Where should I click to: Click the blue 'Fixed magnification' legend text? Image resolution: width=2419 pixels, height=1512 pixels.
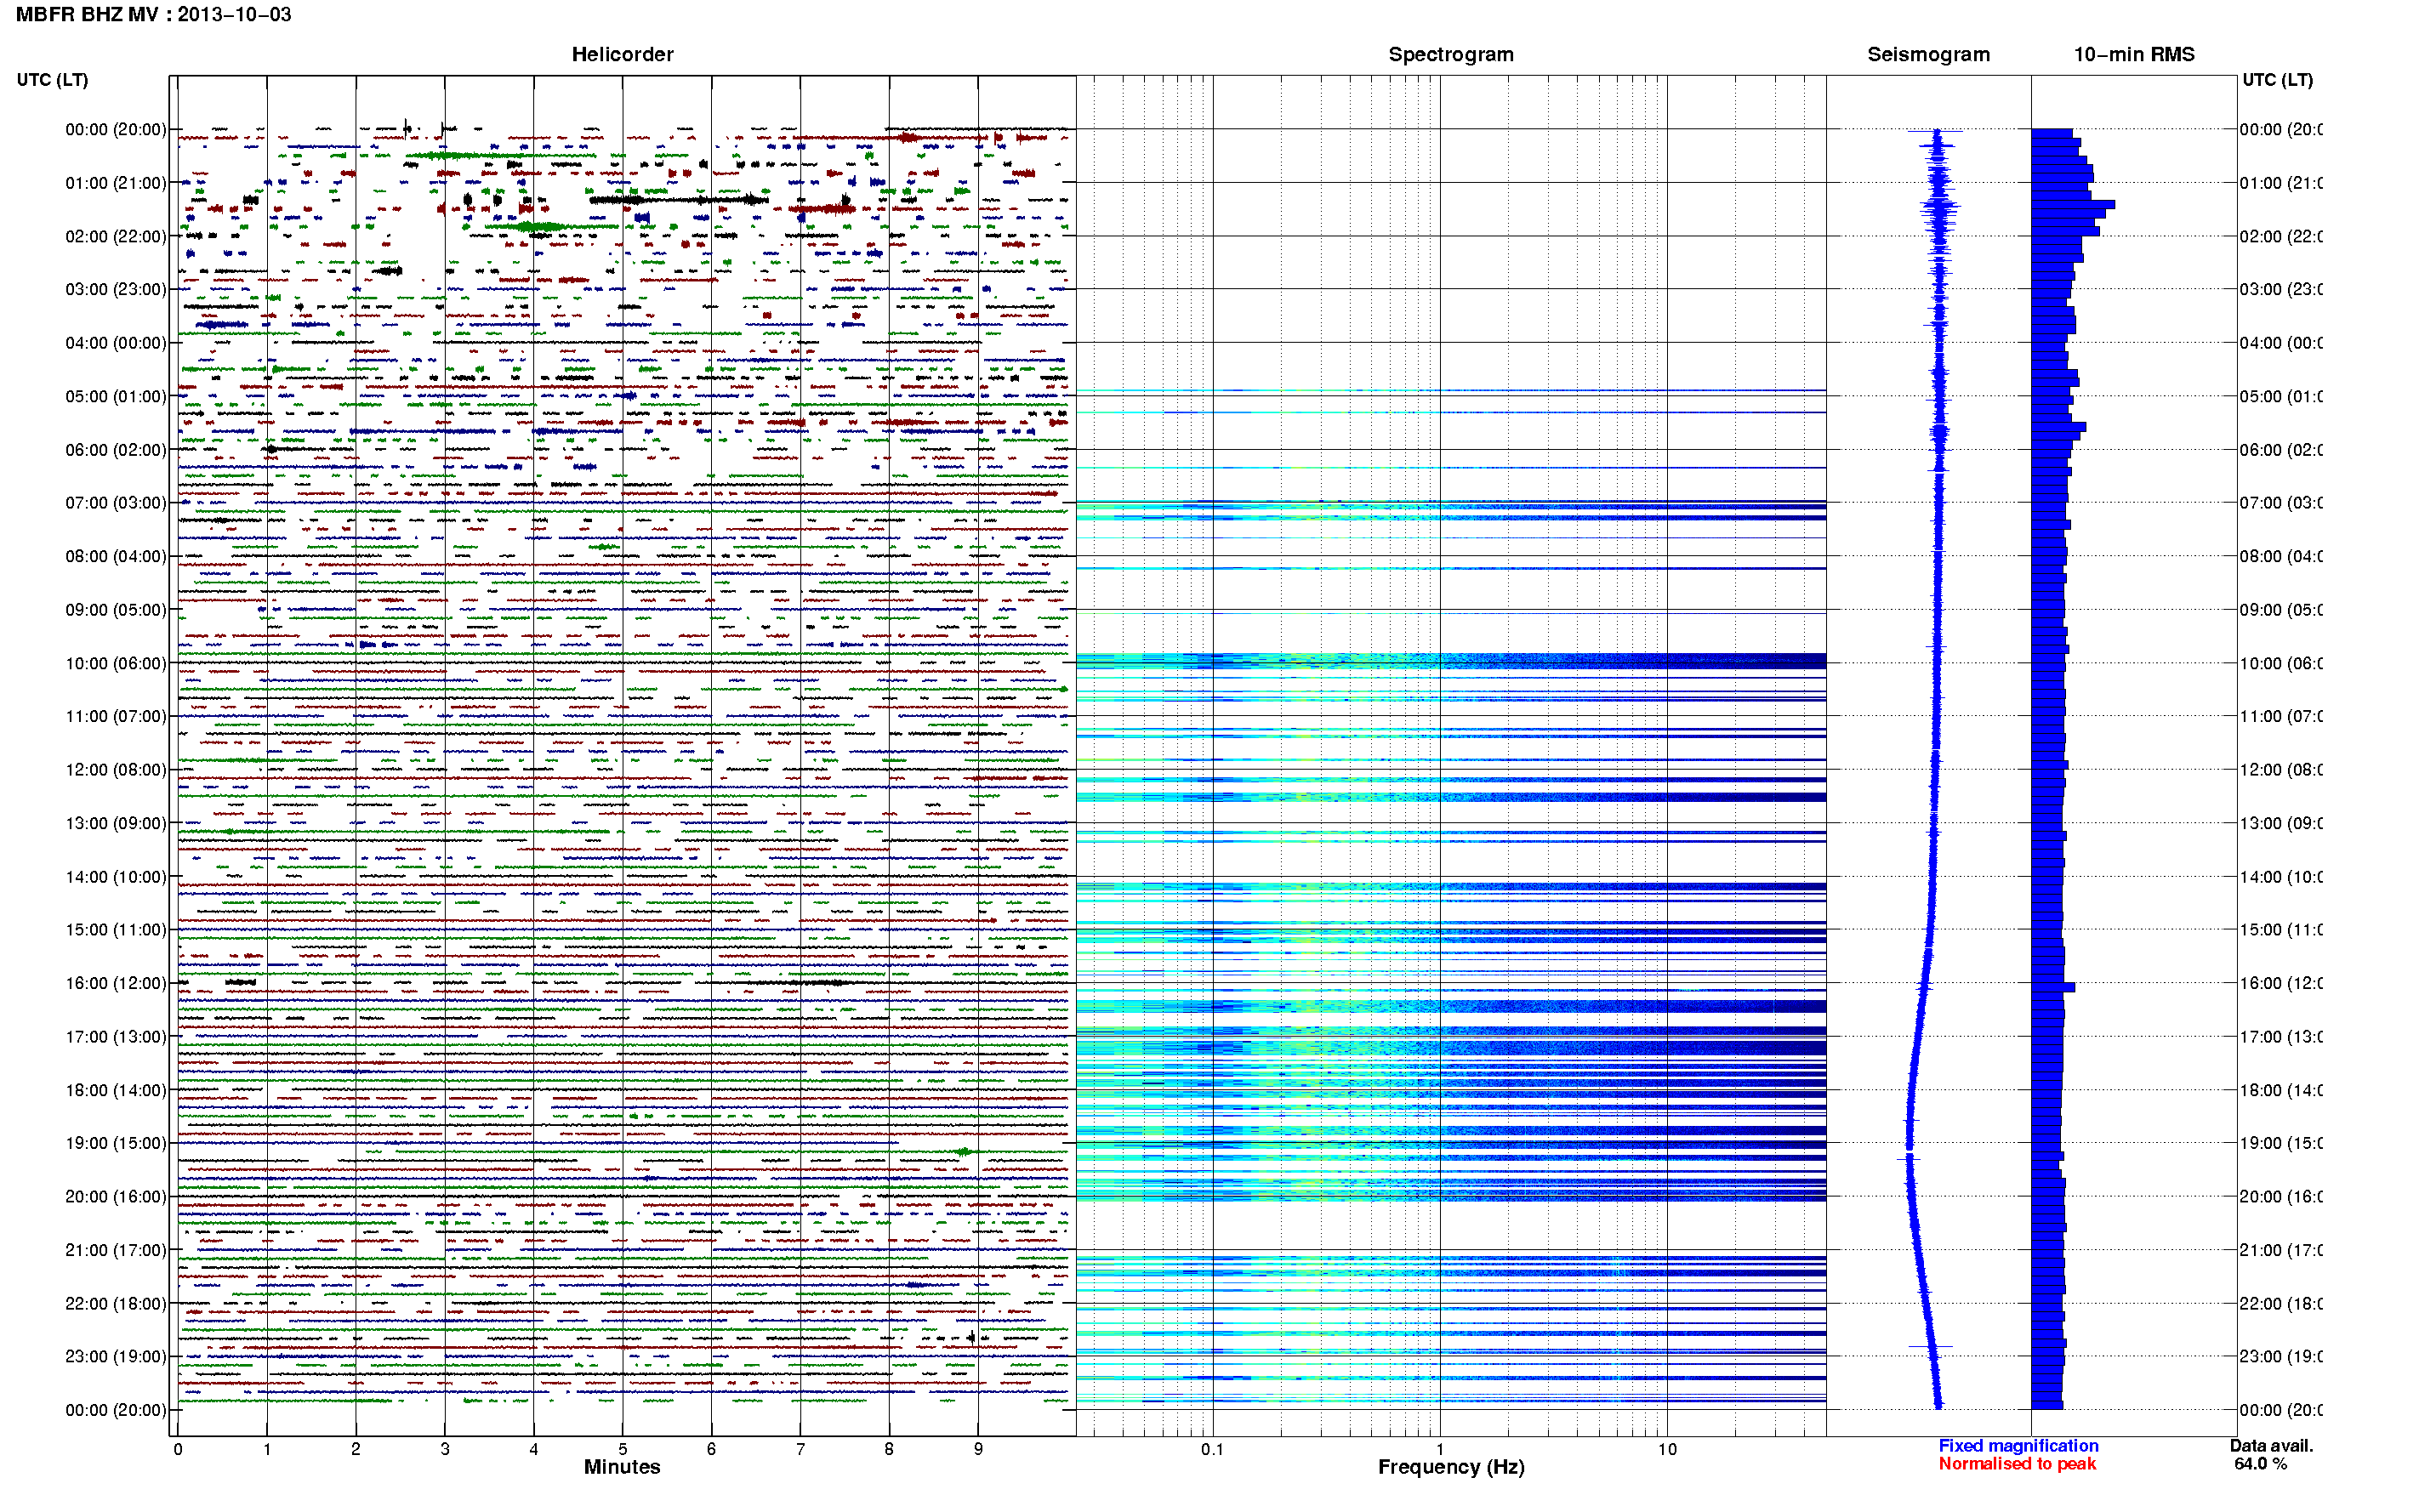2018,1446
